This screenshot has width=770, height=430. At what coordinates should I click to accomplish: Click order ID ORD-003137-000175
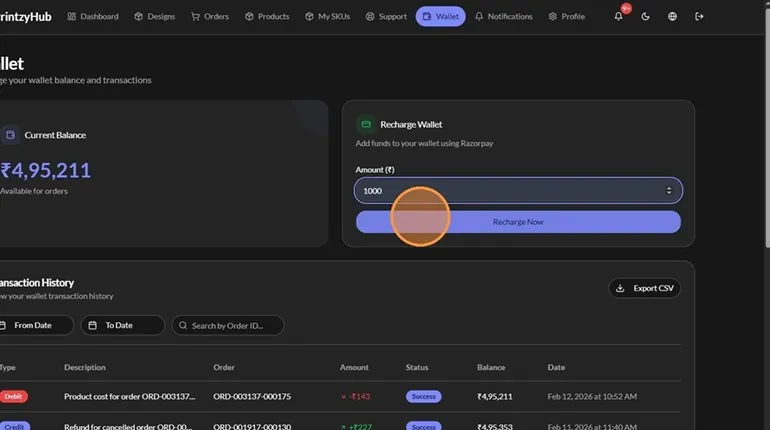pos(252,397)
